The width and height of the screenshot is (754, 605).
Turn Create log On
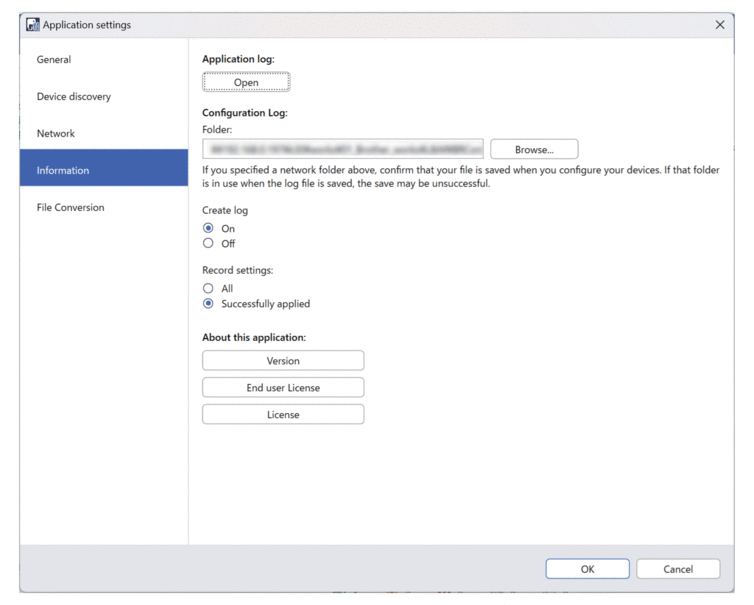[x=209, y=229]
